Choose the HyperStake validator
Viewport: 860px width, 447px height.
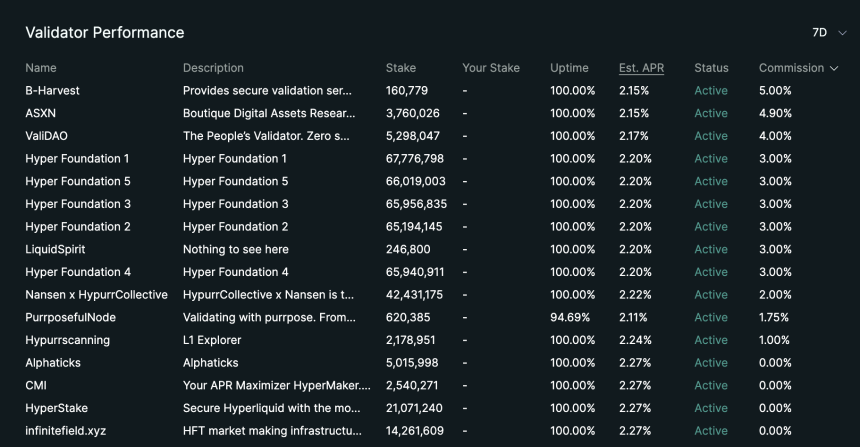(x=56, y=408)
